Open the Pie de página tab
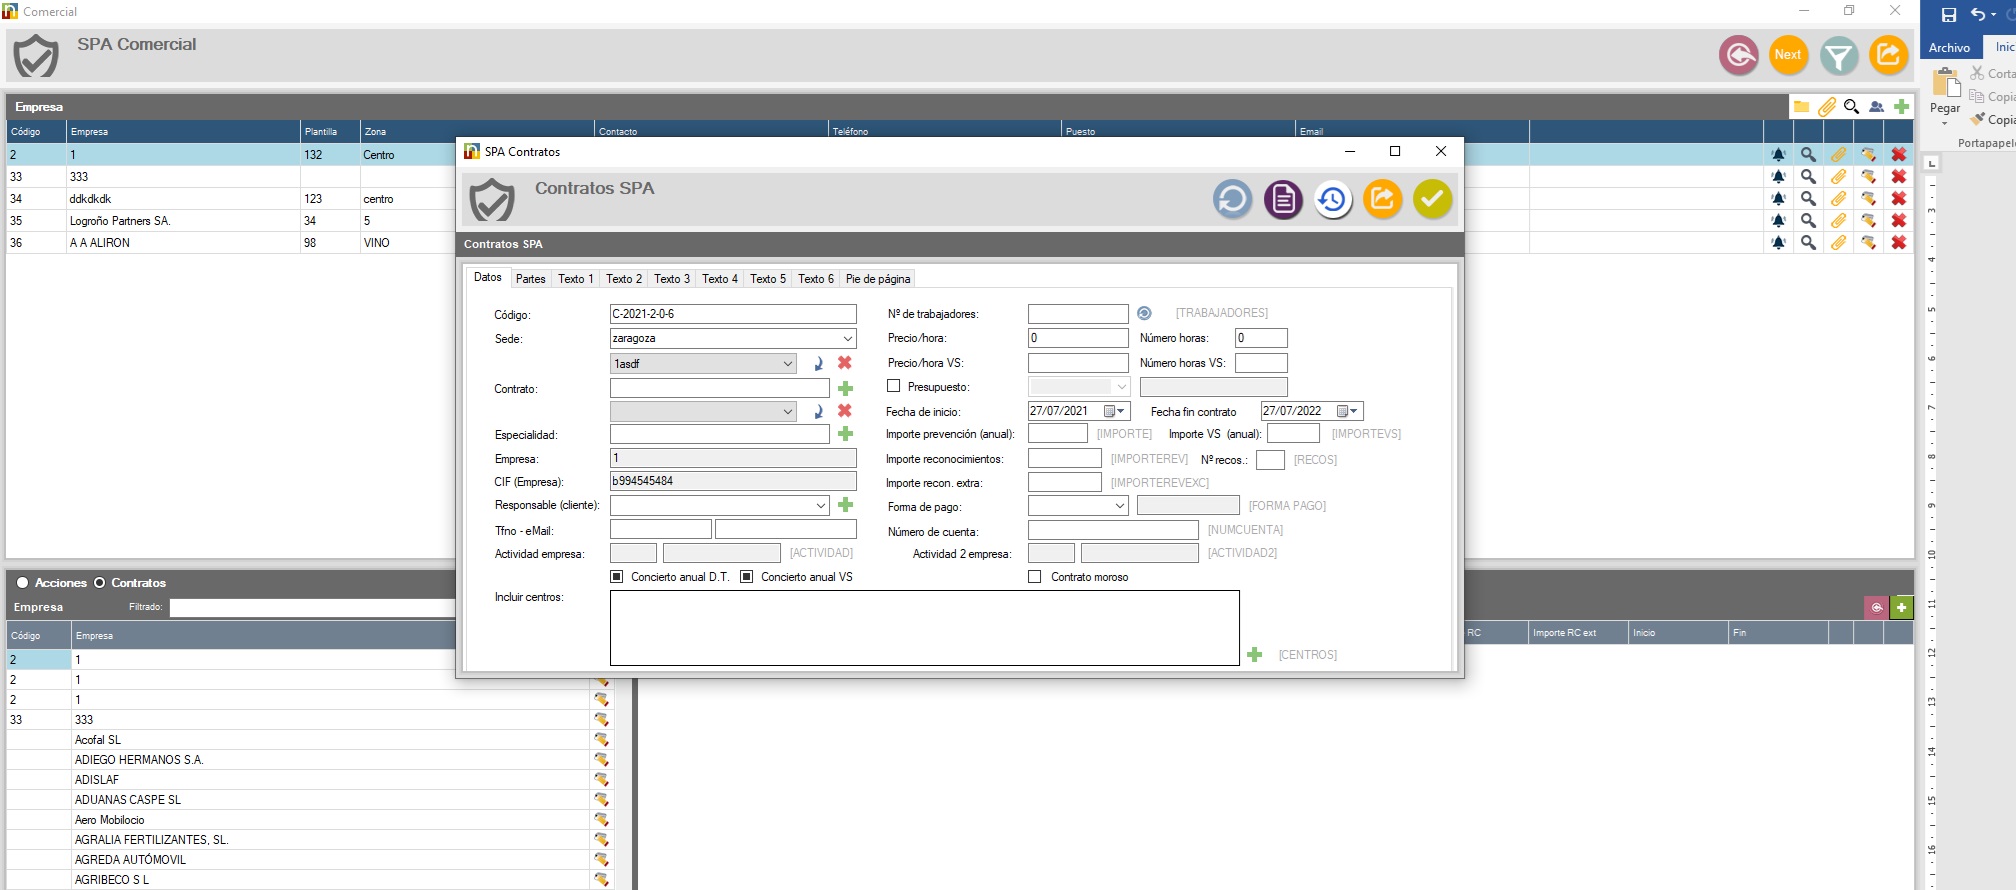Screen dimensions: 2016x890 click(x=878, y=279)
